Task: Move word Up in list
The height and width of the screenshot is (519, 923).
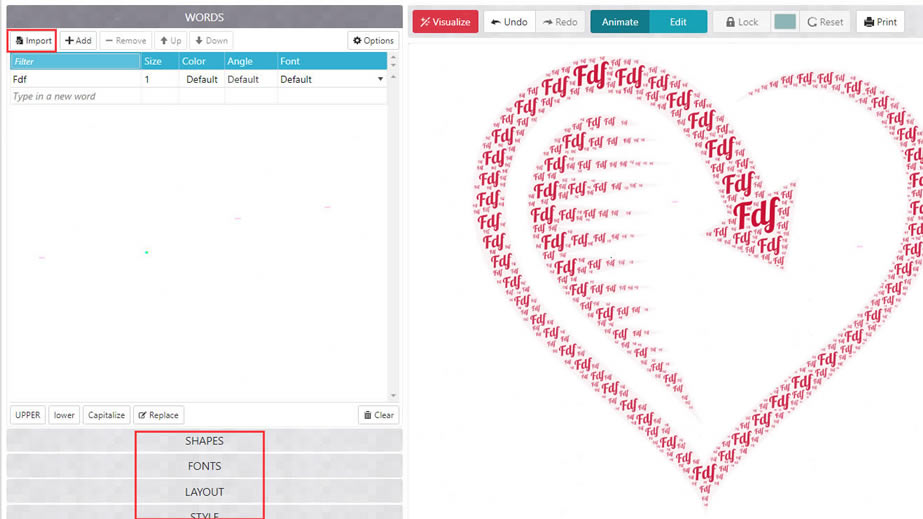Action: [x=171, y=41]
